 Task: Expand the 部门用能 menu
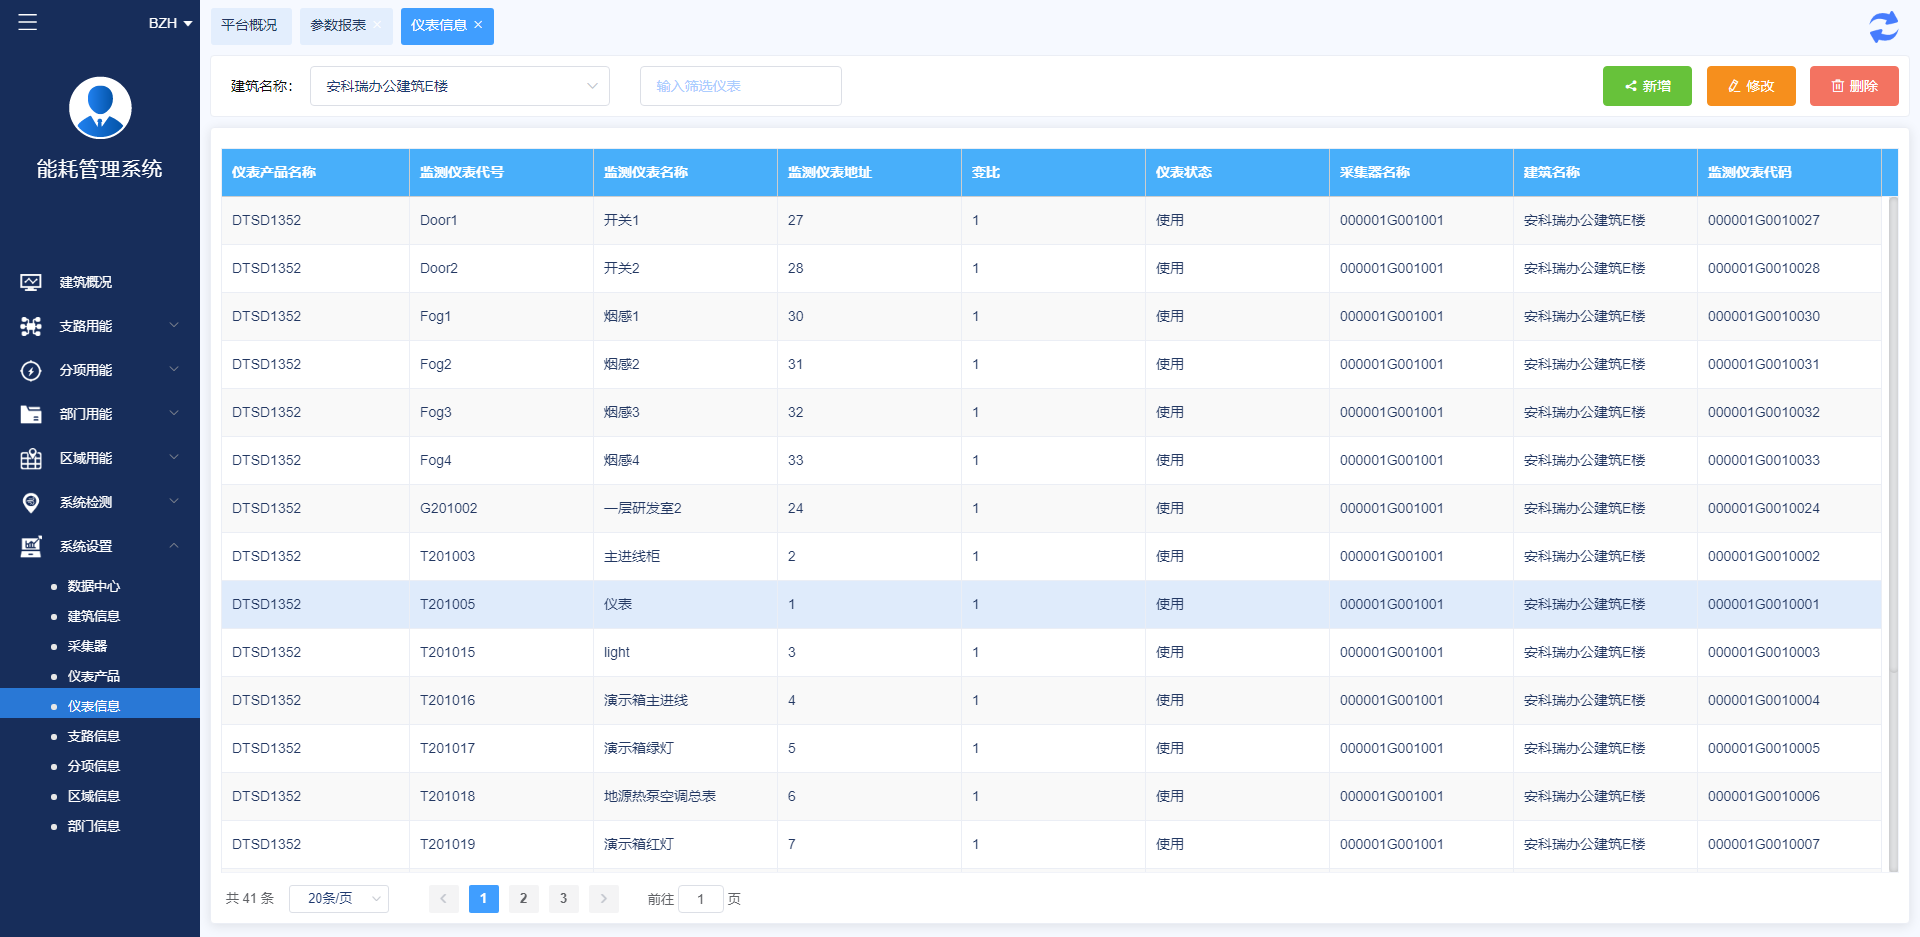point(174,413)
